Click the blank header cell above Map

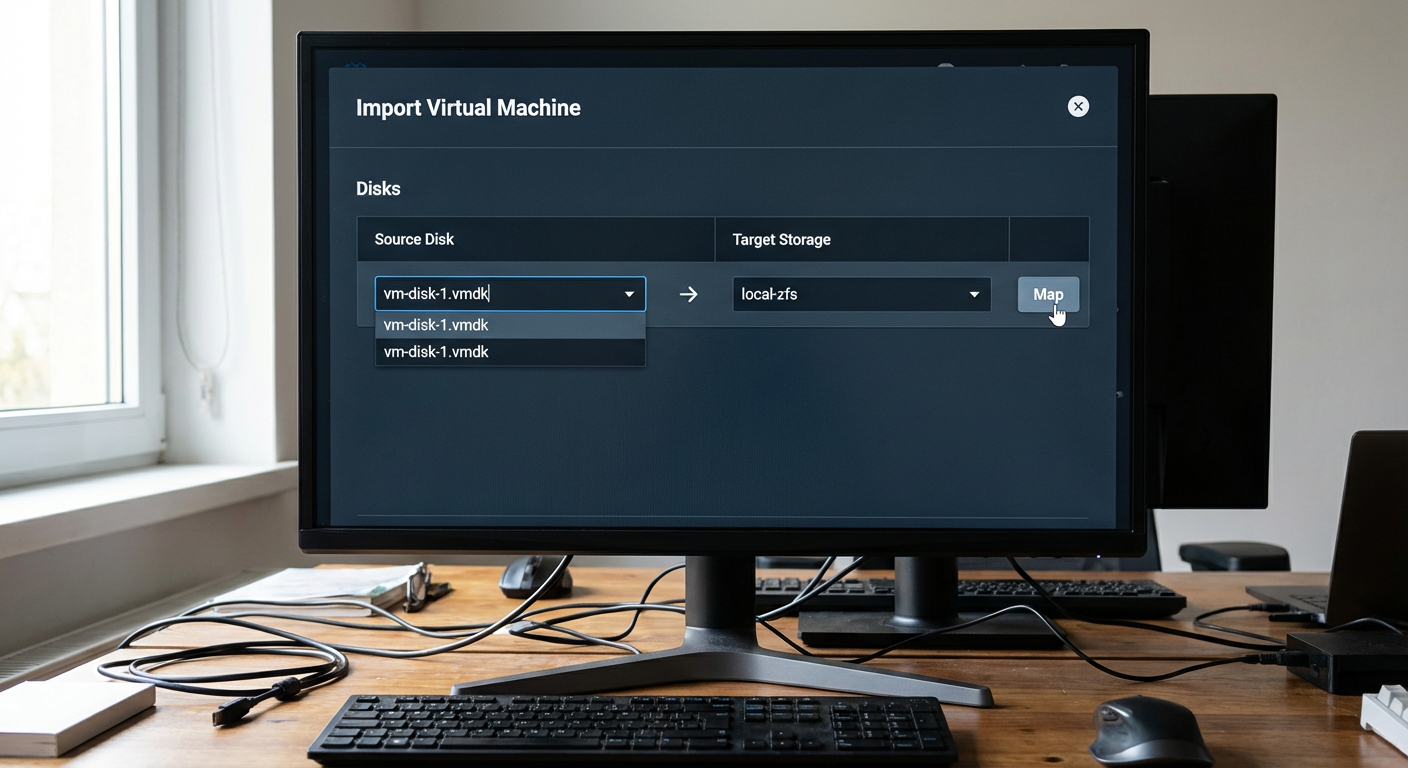[1048, 240]
